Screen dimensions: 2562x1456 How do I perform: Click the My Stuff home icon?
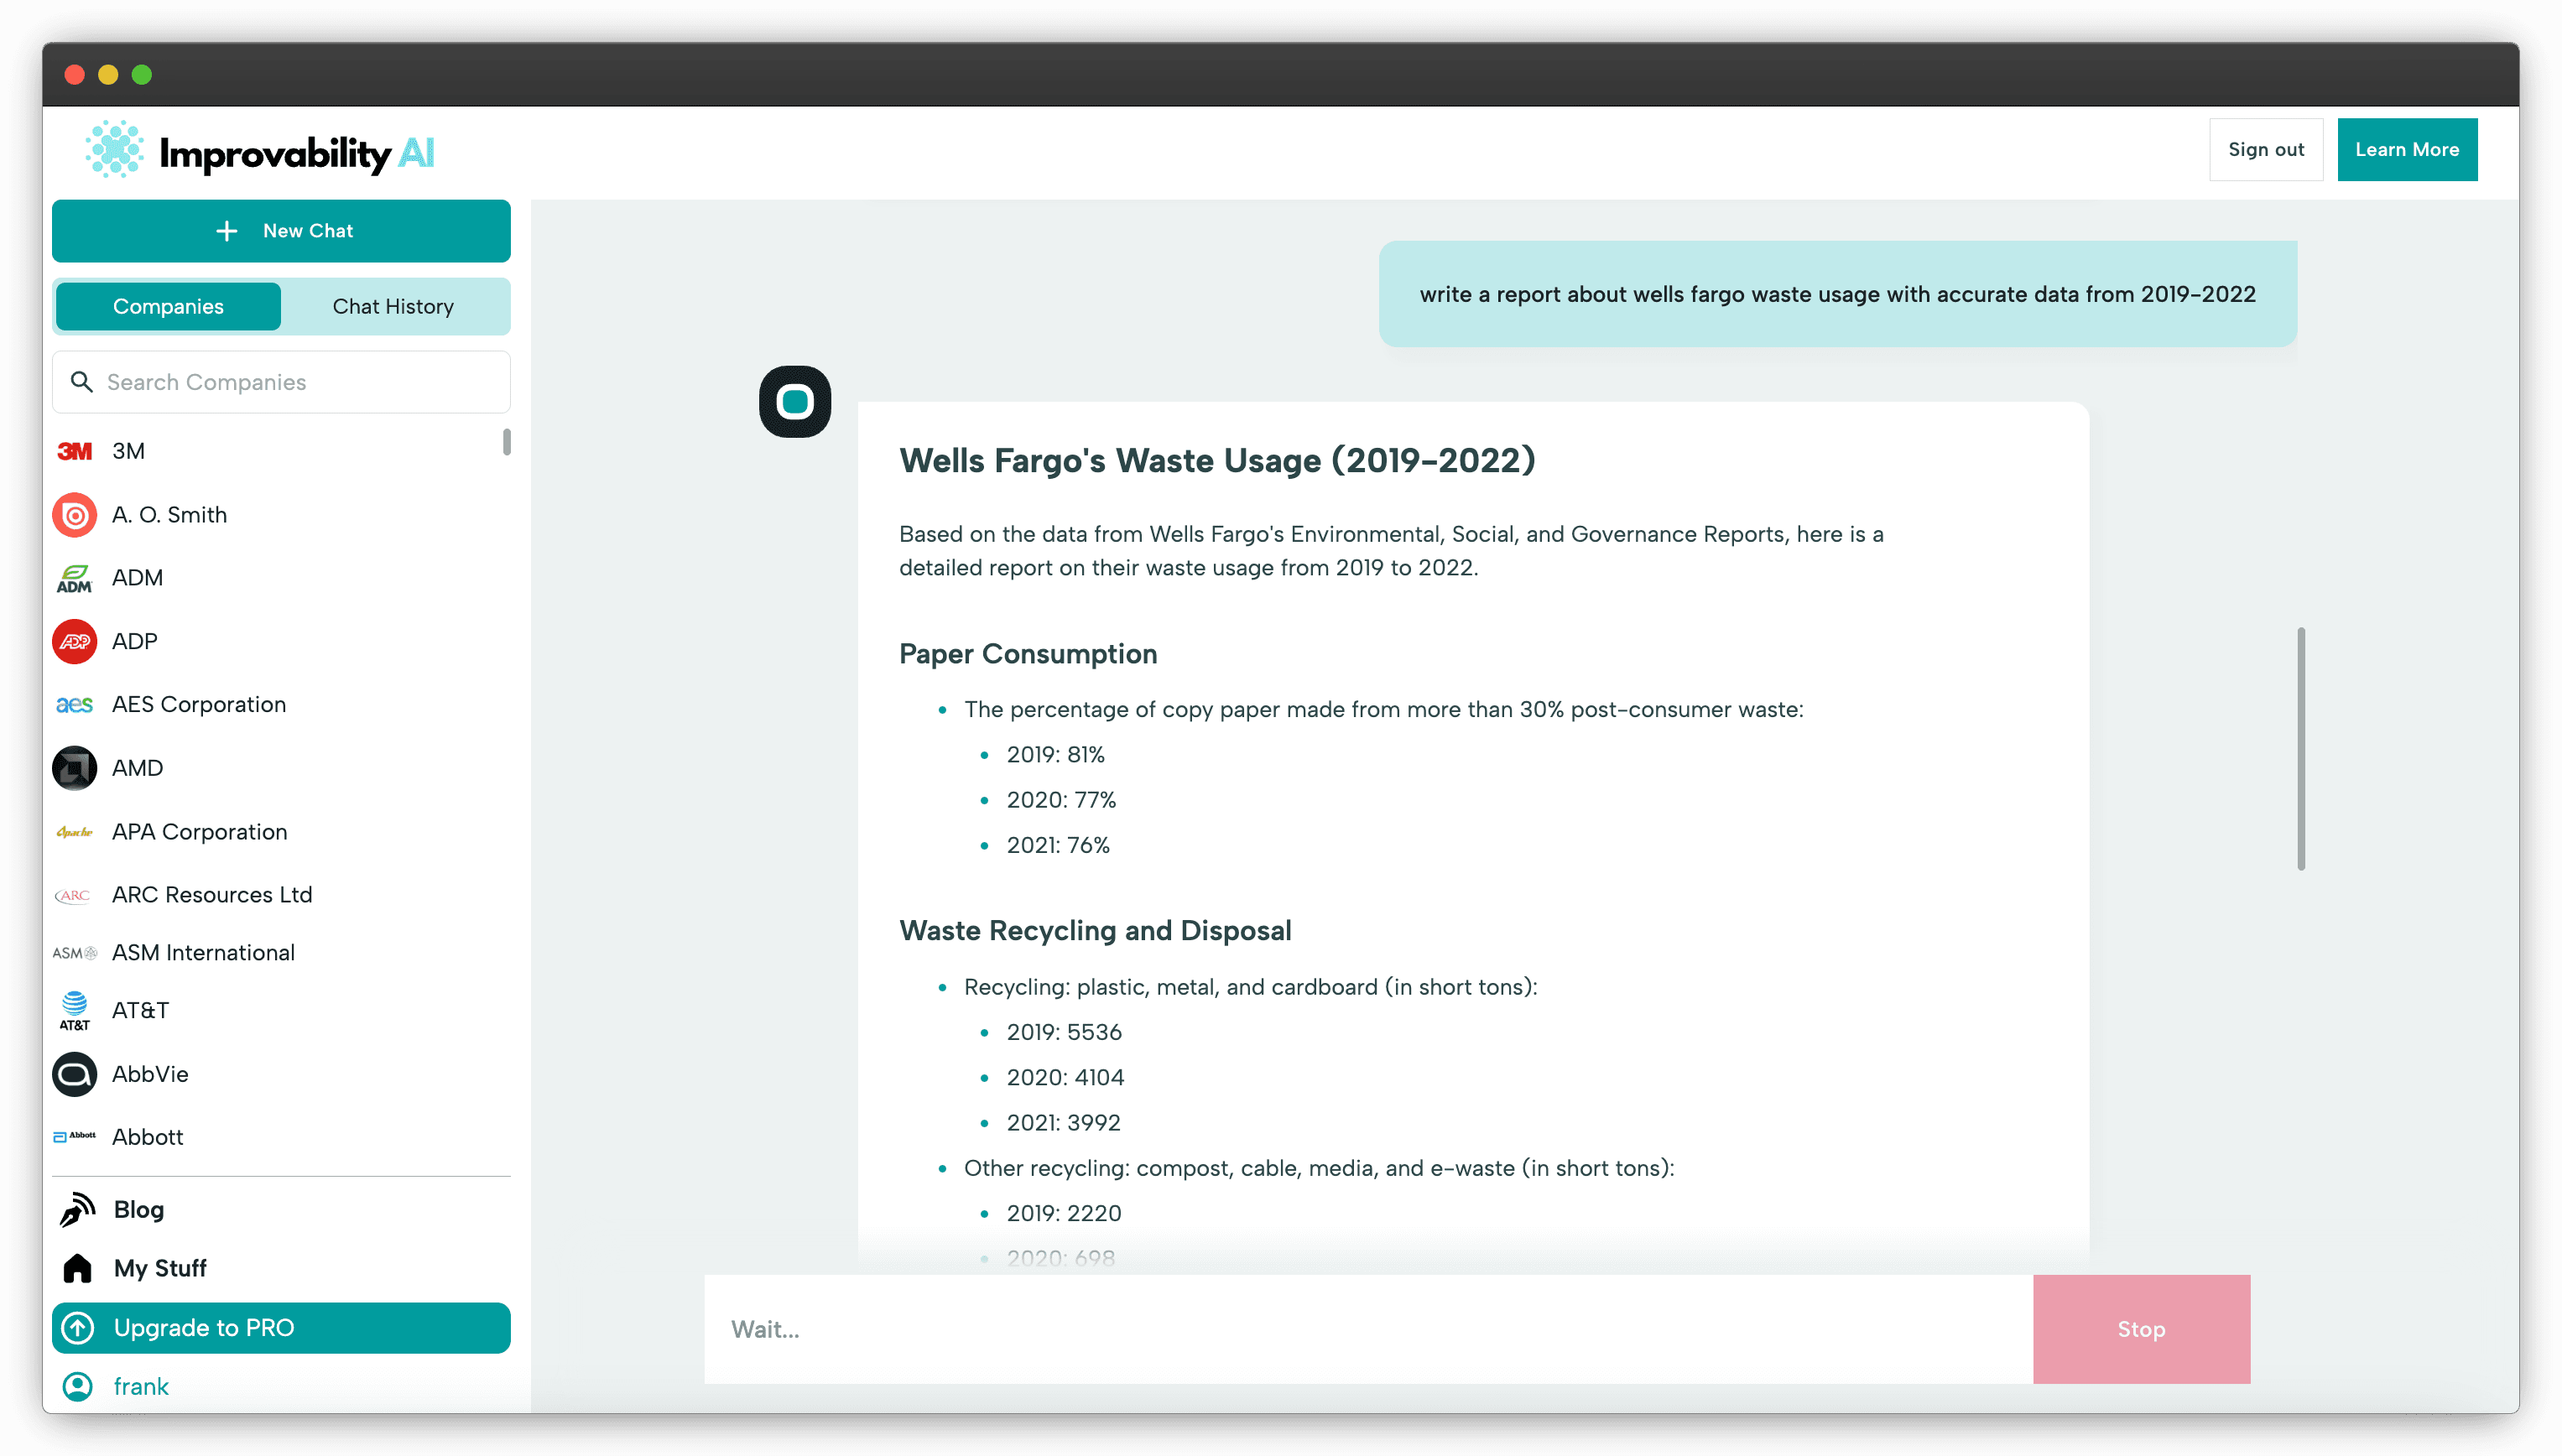78,1268
